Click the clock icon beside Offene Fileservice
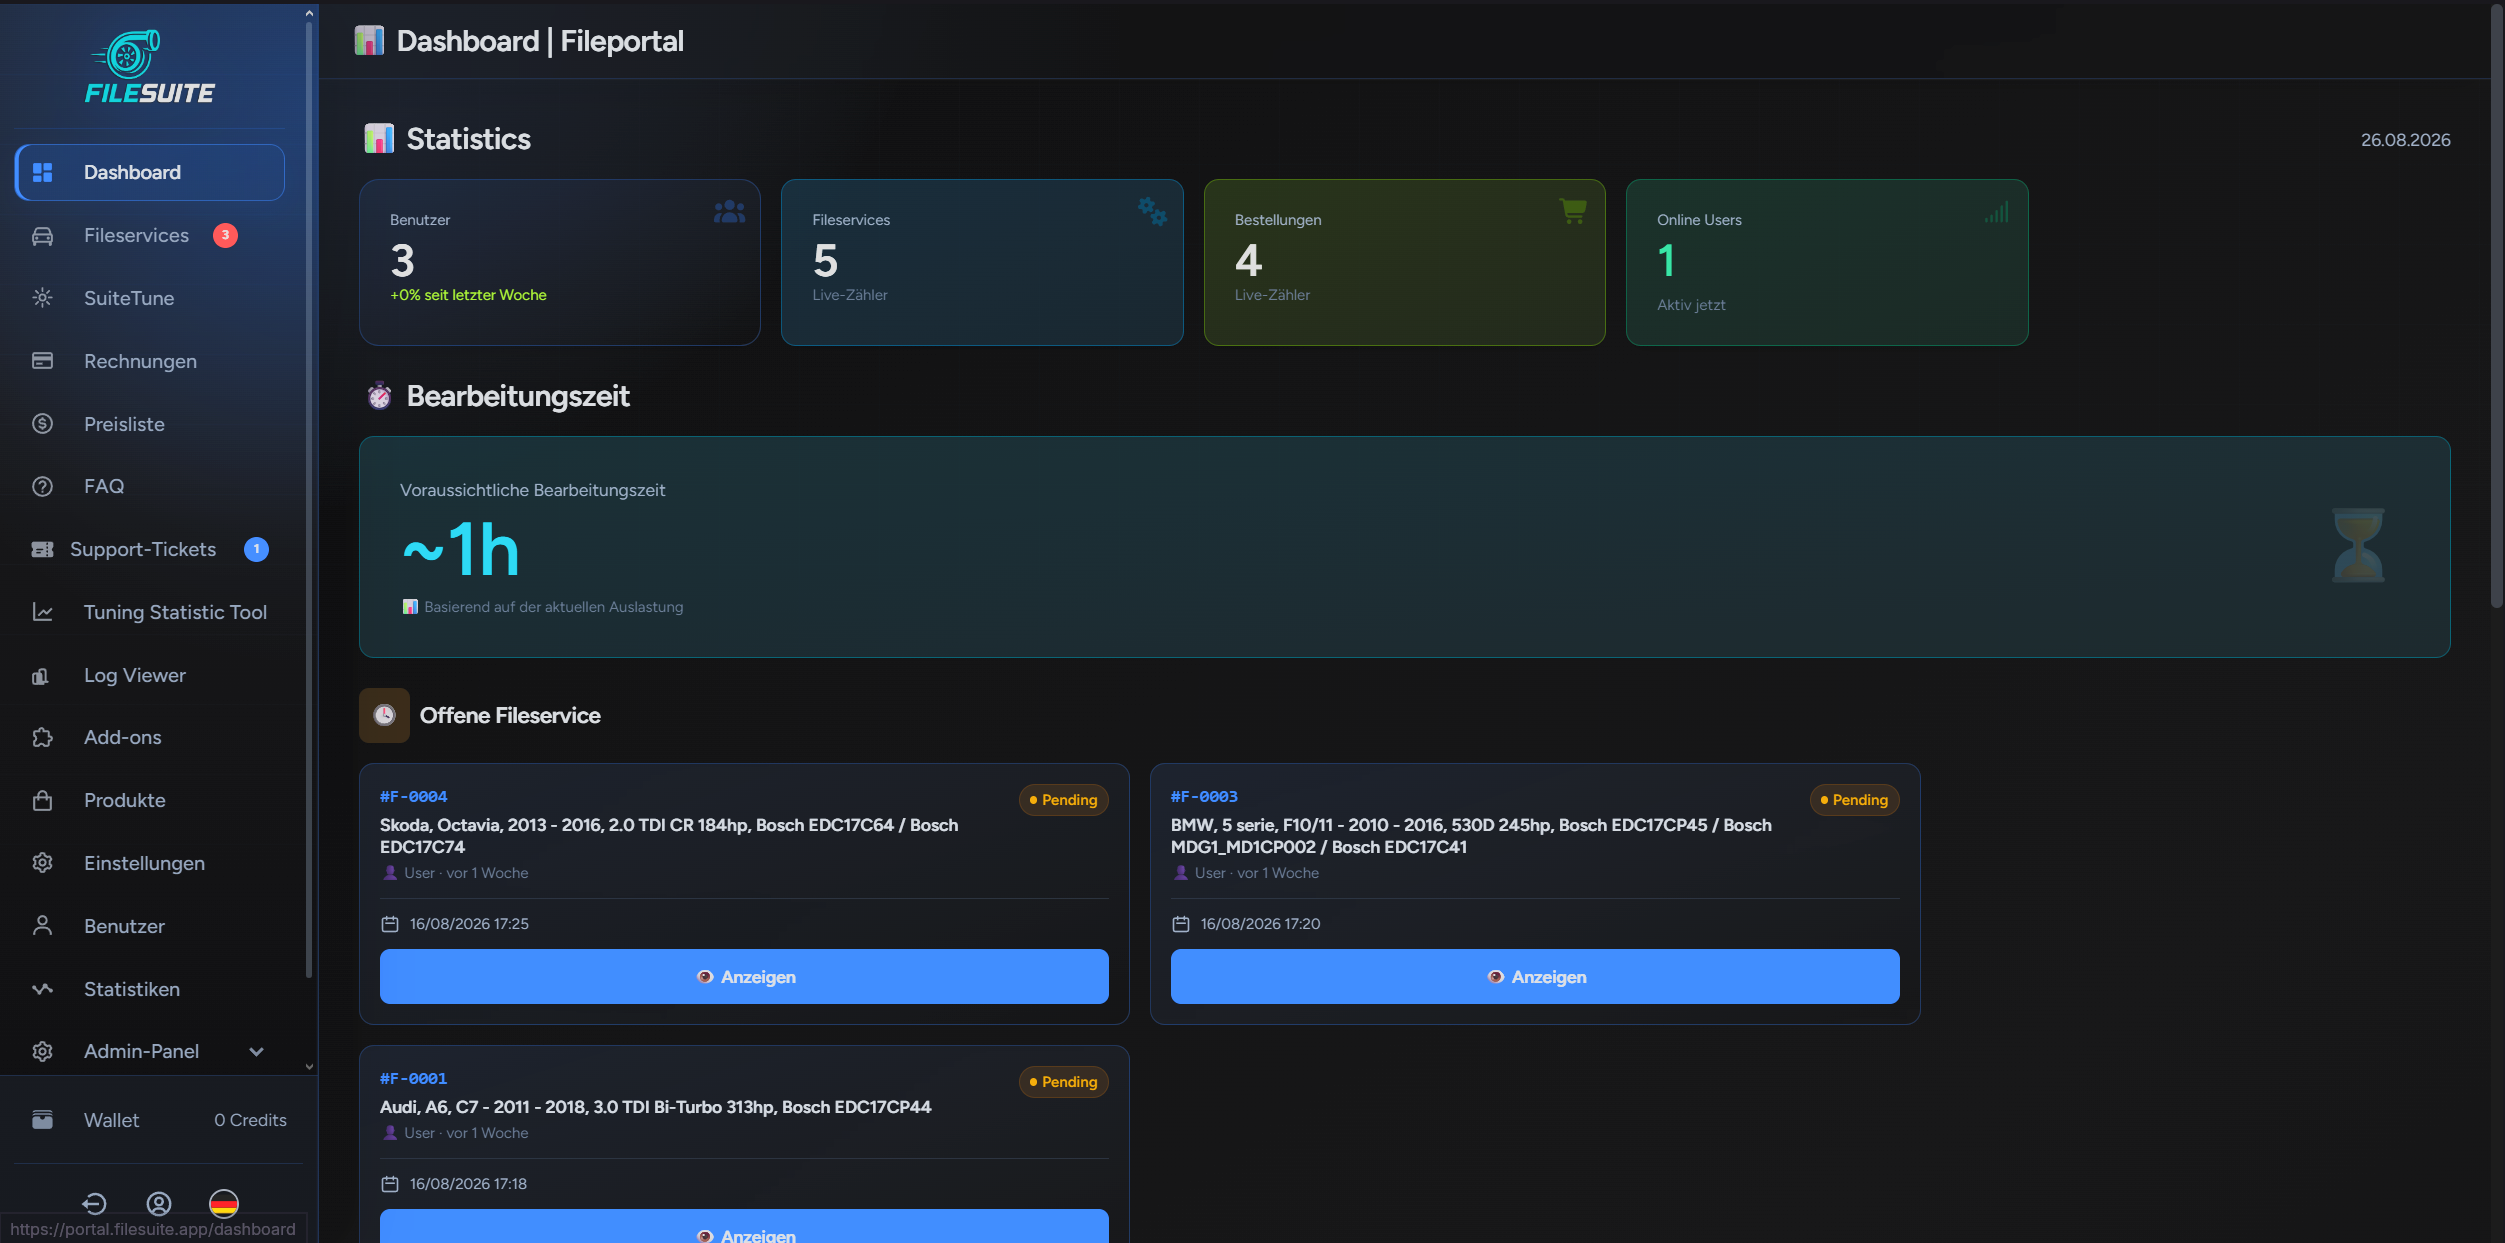The image size is (2505, 1243). point(385,715)
